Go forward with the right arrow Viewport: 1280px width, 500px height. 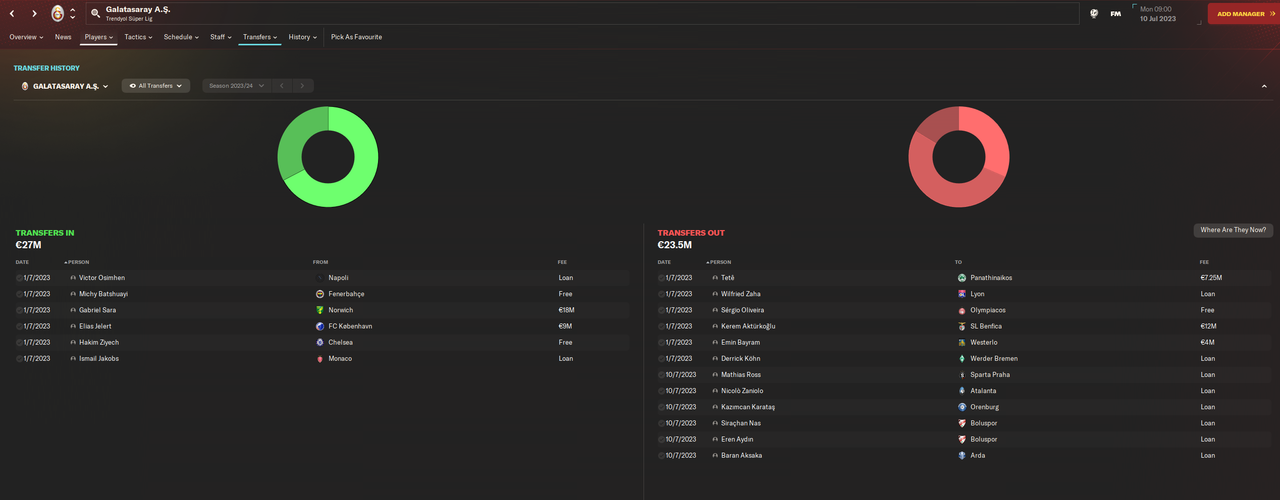coord(34,14)
